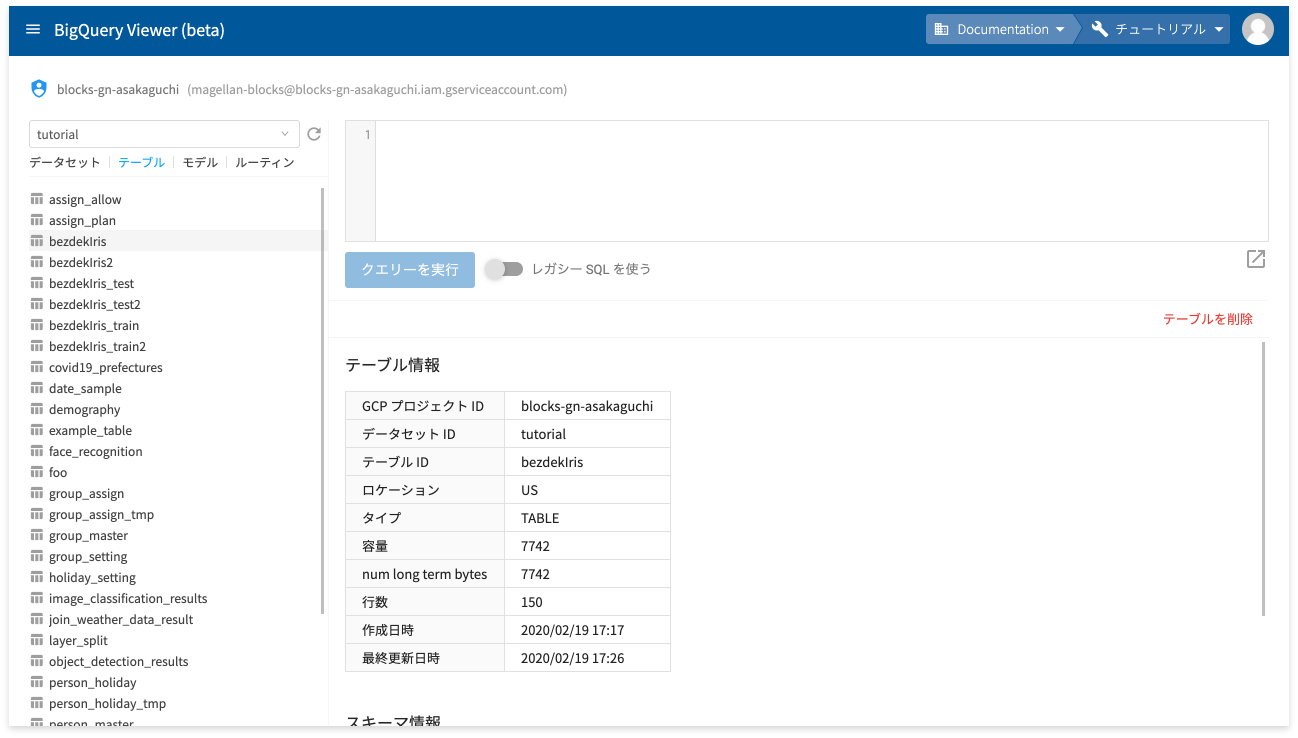1298x738 pixels.
Task: Click the ロケーション value US
Action: 587,490
